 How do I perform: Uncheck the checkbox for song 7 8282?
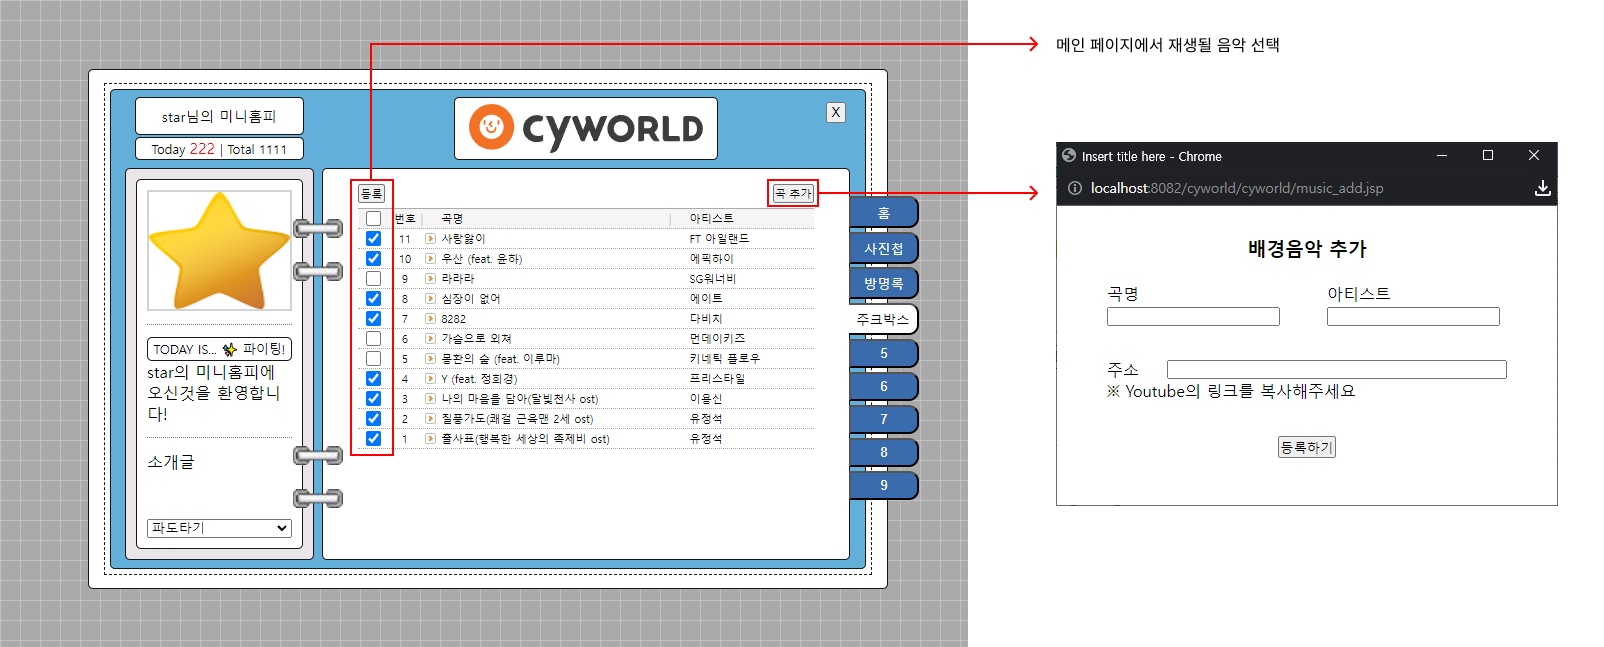point(373,318)
